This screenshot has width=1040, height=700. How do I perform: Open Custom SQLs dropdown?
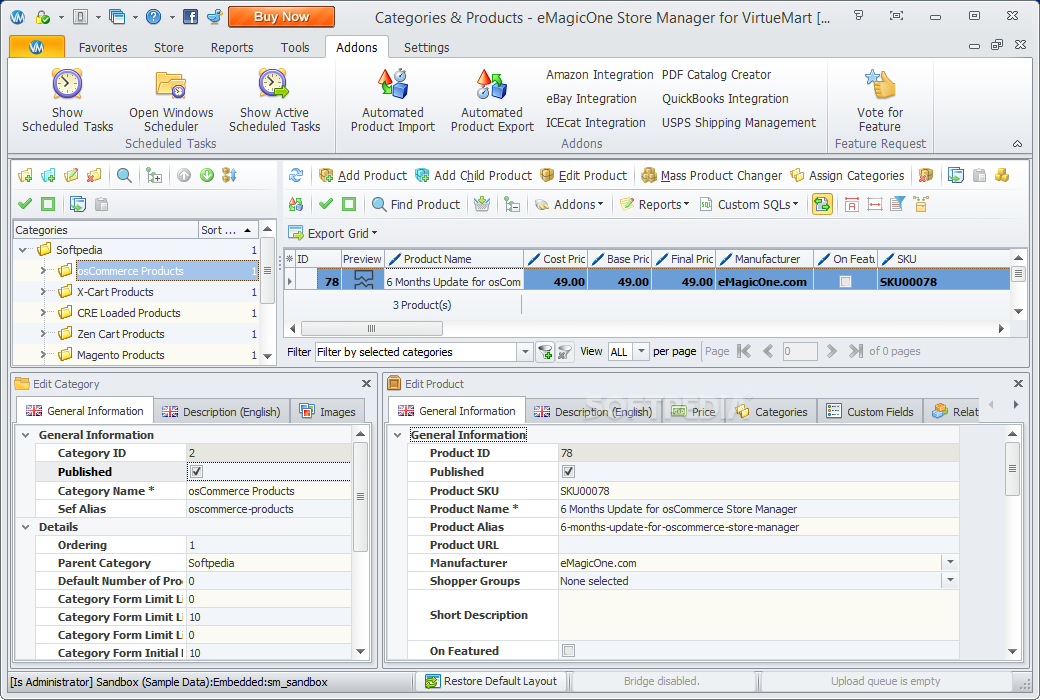(x=749, y=204)
